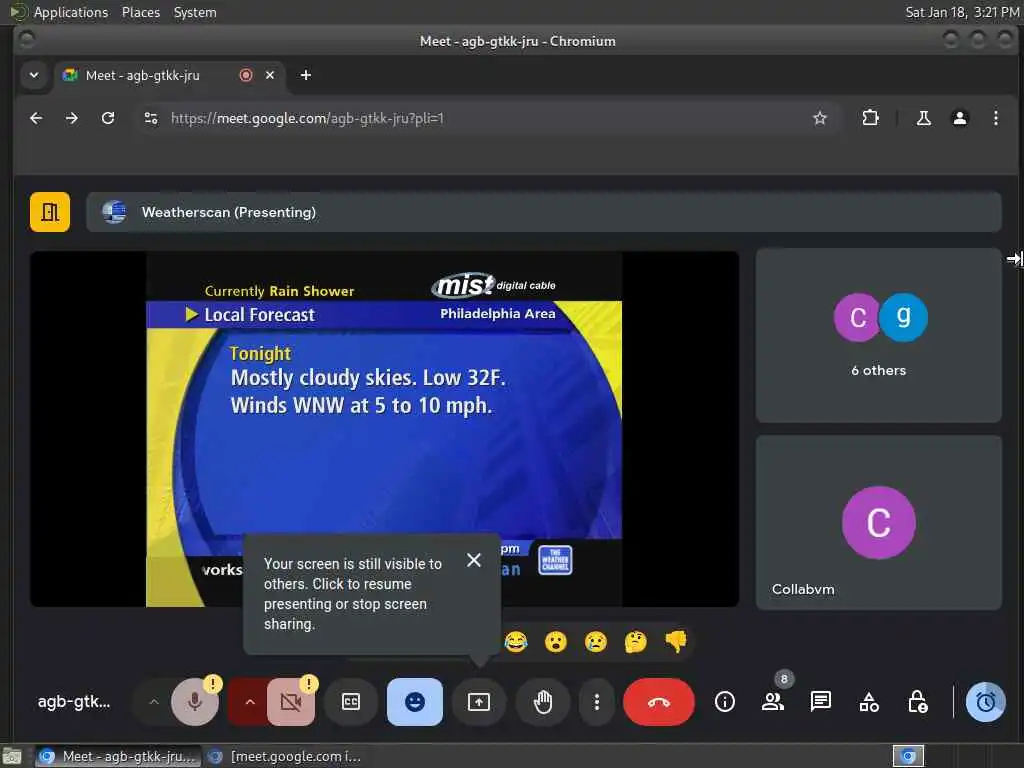
Task: Select the Meet - agb-gtkk-jru tab
Action: pos(168,75)
